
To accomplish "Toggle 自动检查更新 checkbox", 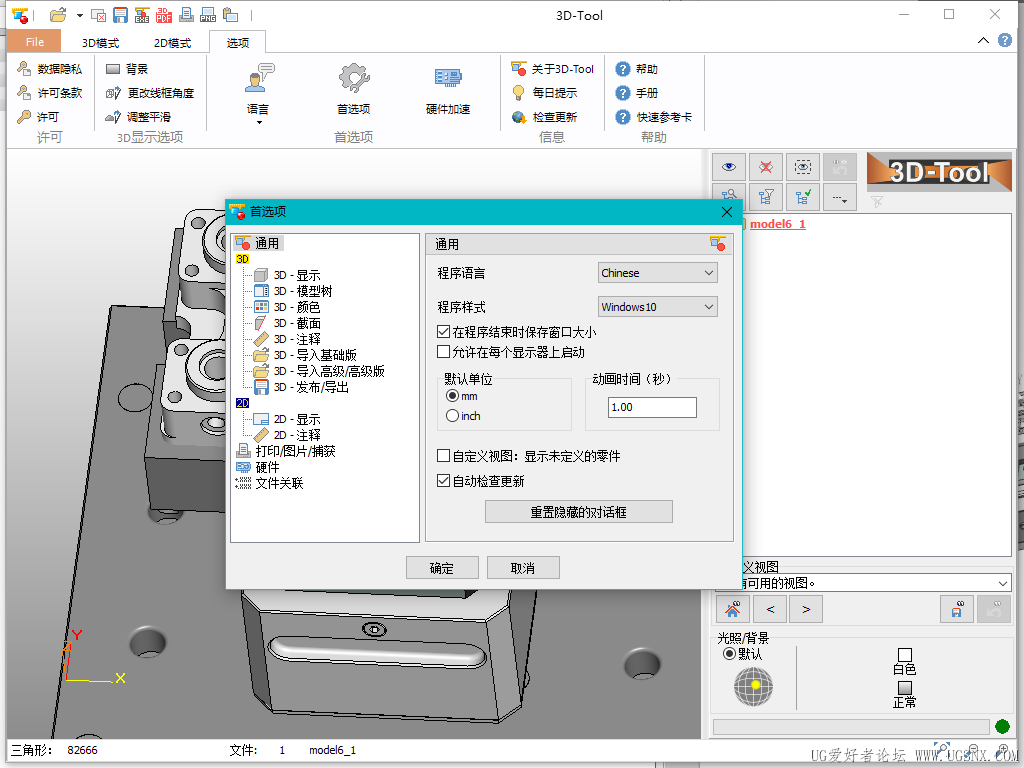I will [x=443, y=481].
